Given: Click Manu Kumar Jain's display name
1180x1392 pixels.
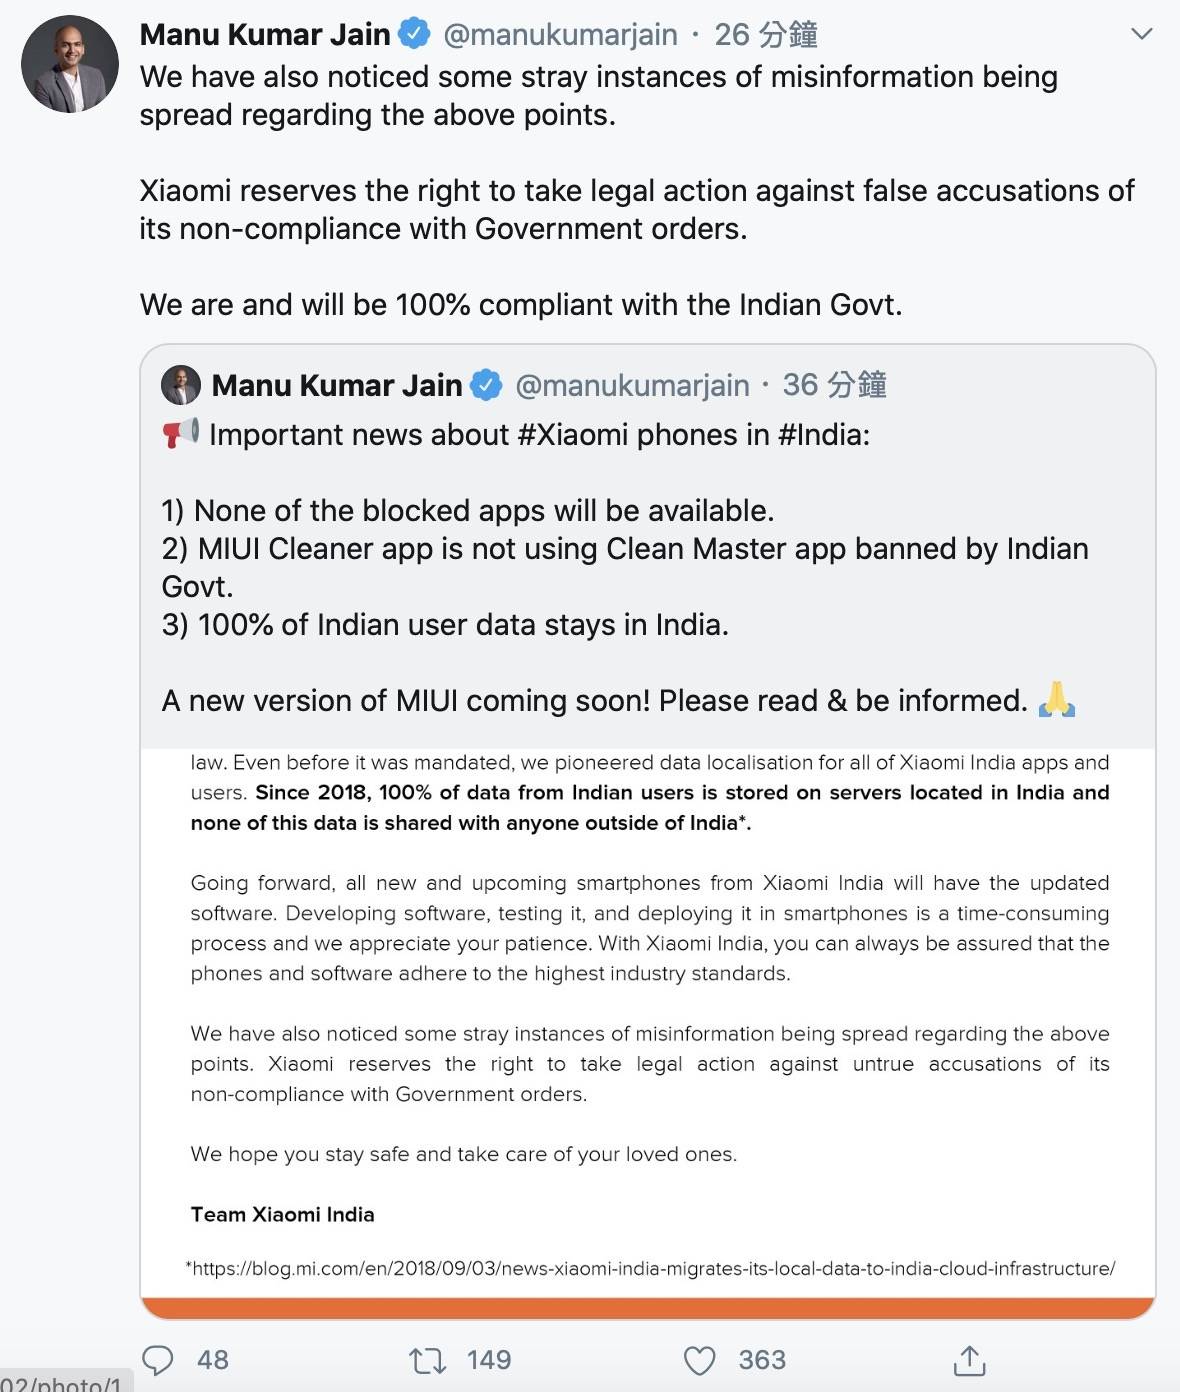Looking at the screenshot, I should (x=262, y=32).
